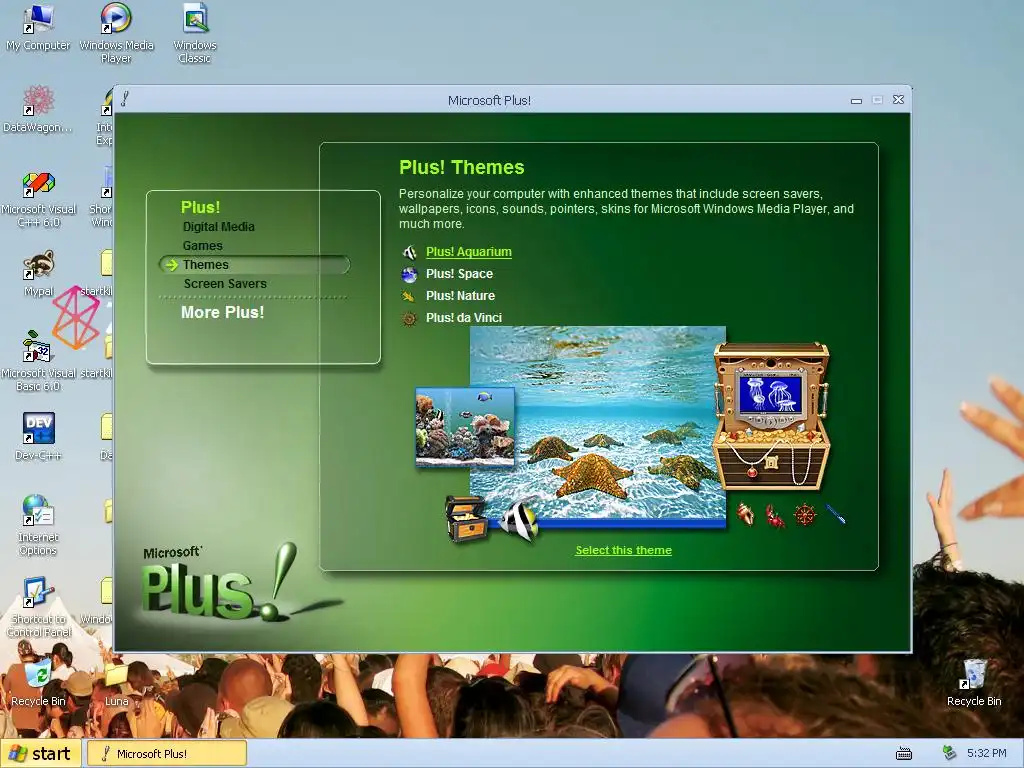Click the red crab pointer icon preview

(775, 516)
